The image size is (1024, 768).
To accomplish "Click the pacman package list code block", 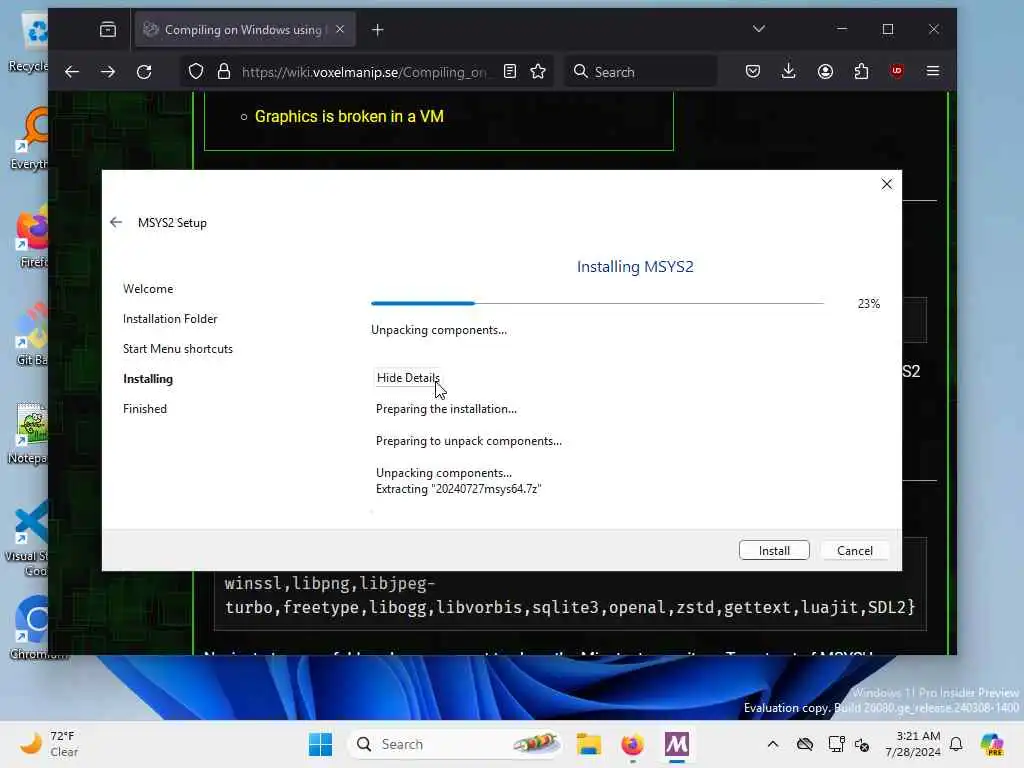I will pyautogui.click(x=570, y=596).
